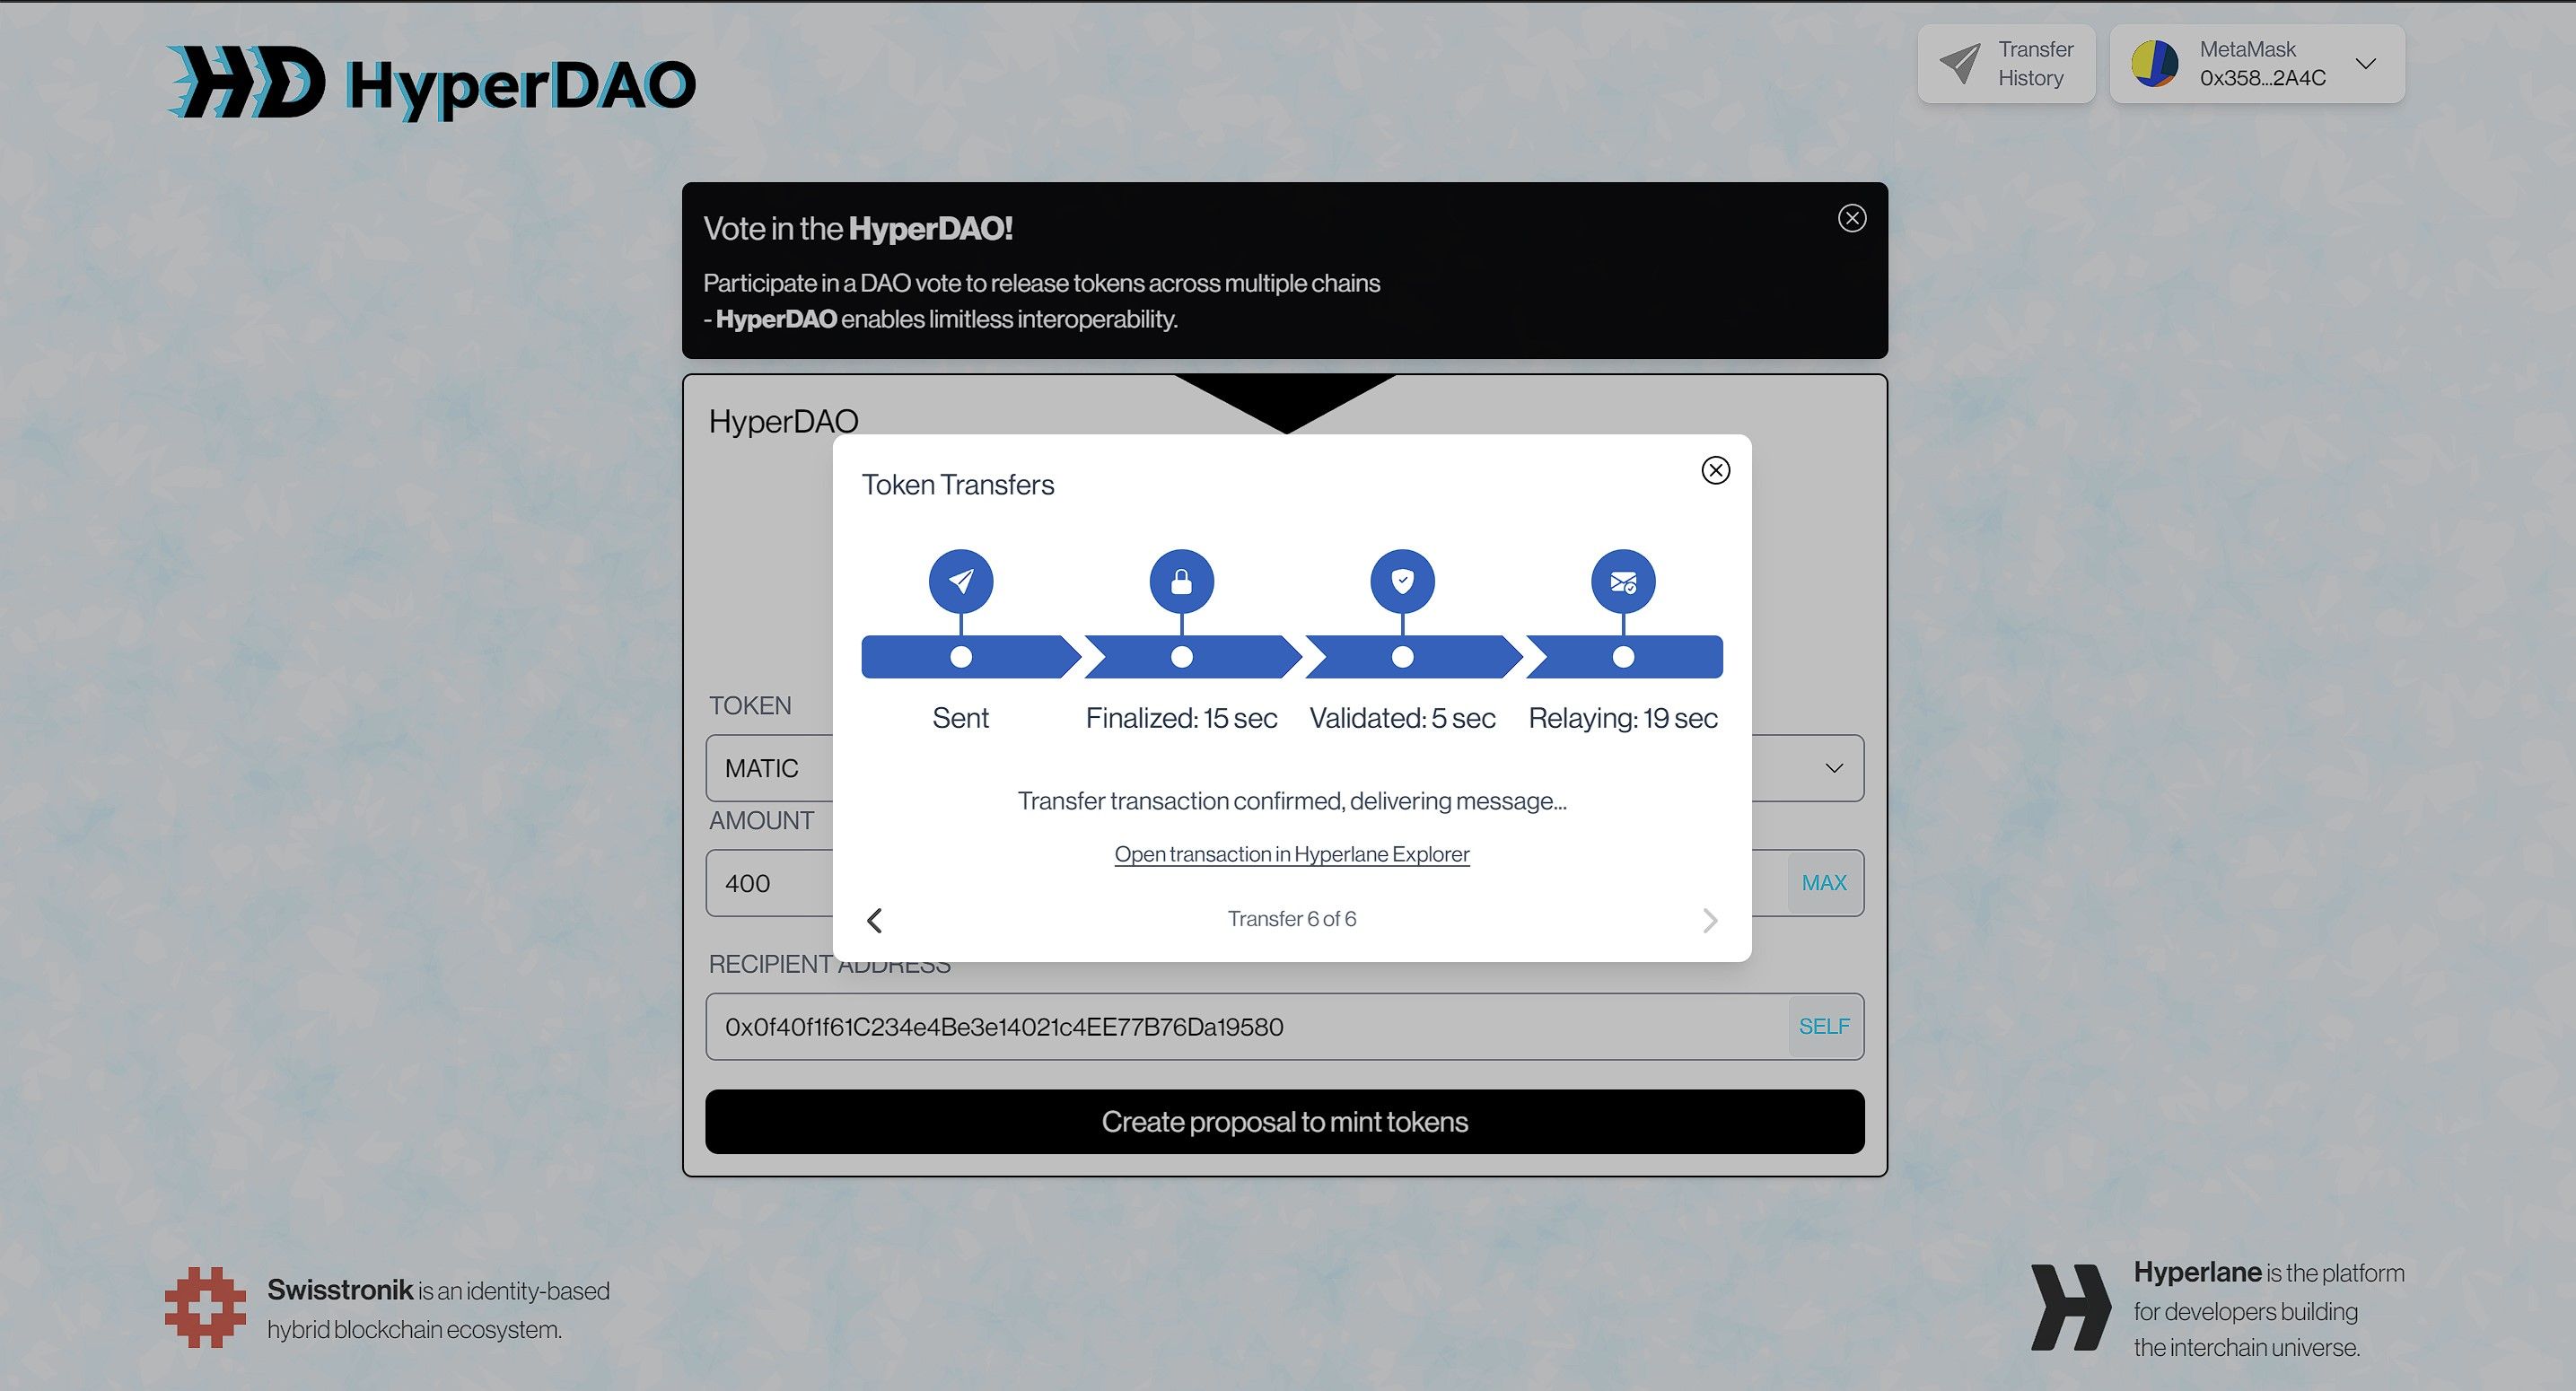Click the Swisstronik description text
Image resolution: width=2576 pixels, height=1391 pixels.
coord(438,1310)
